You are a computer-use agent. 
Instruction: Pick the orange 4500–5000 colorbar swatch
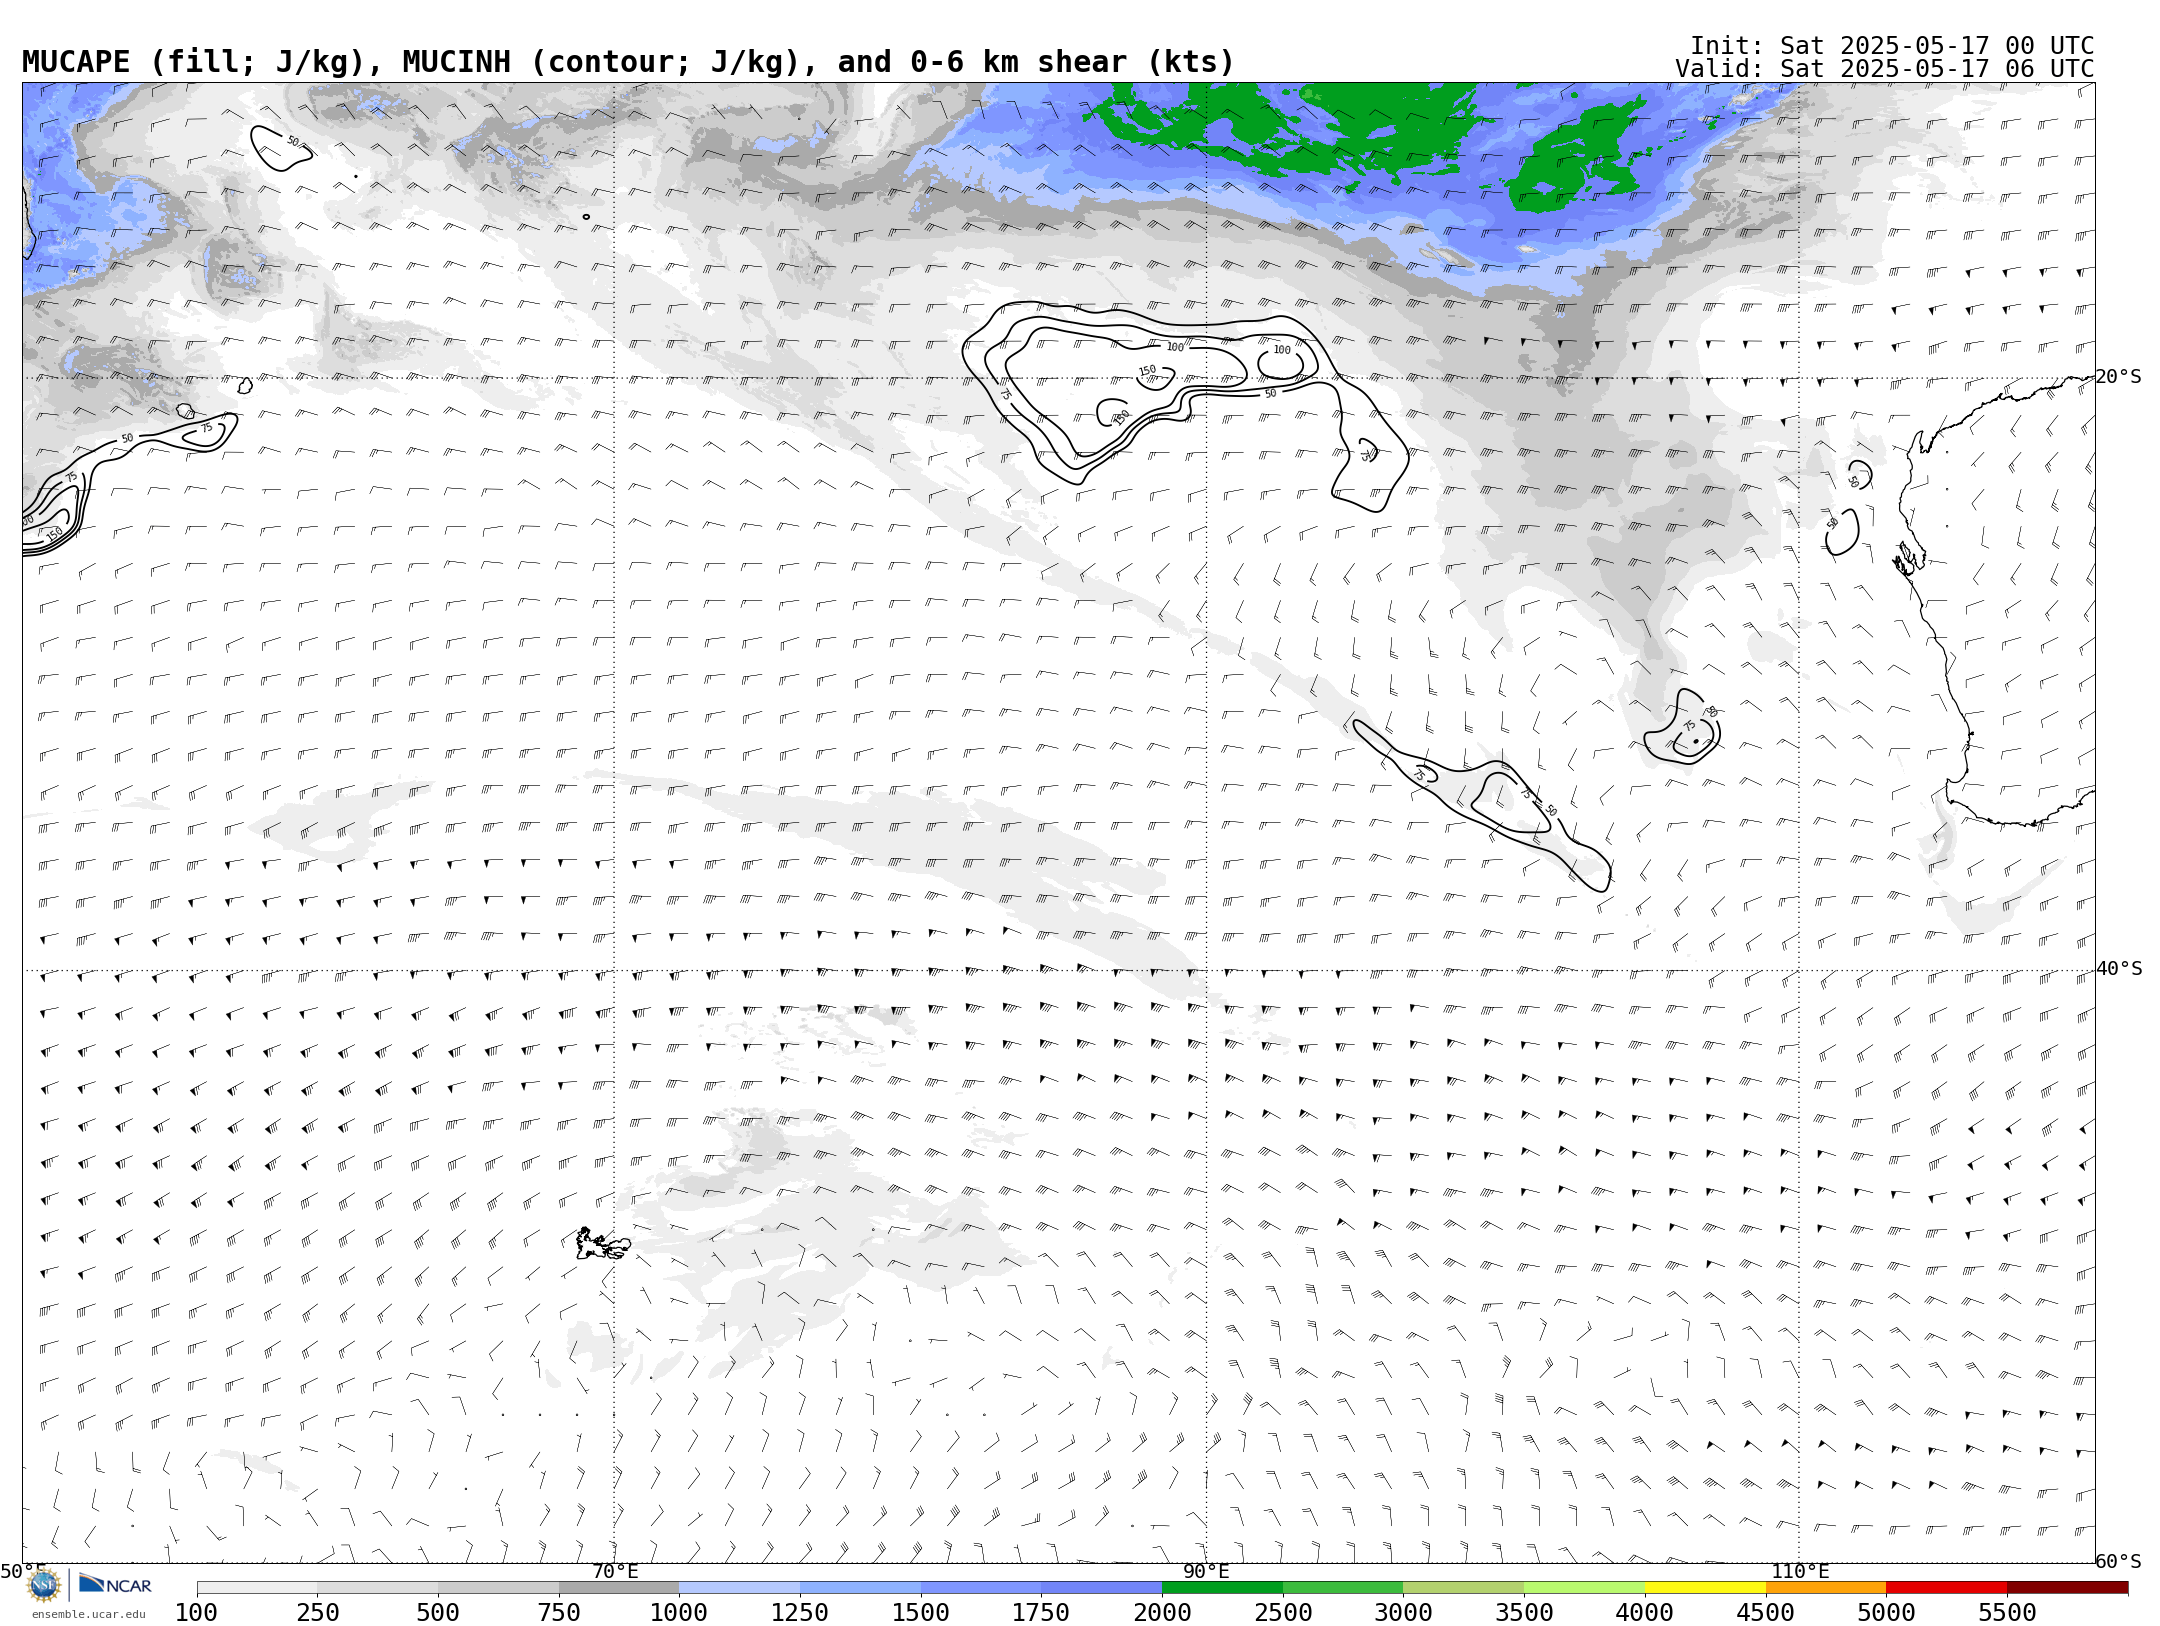[x=1826, y=1588]
